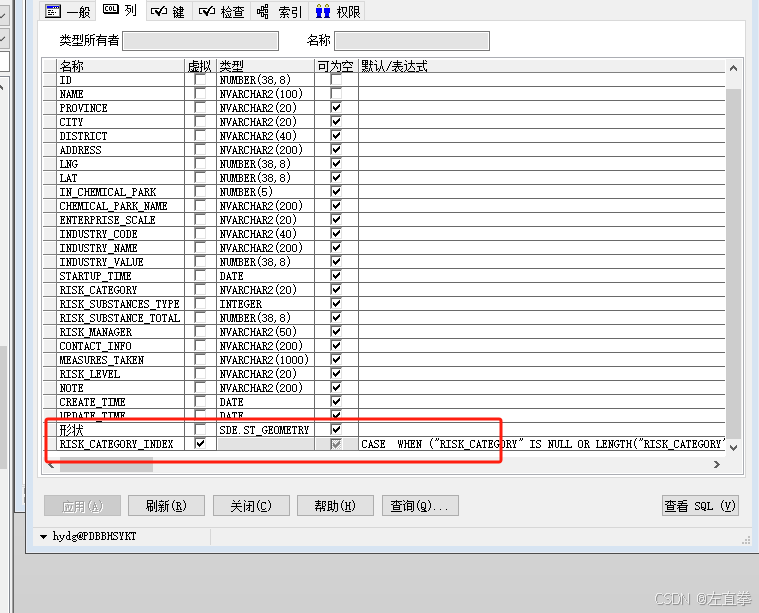
Task: Click the horizontal scrollbar thumb
Action: click(x=106, y=465)
